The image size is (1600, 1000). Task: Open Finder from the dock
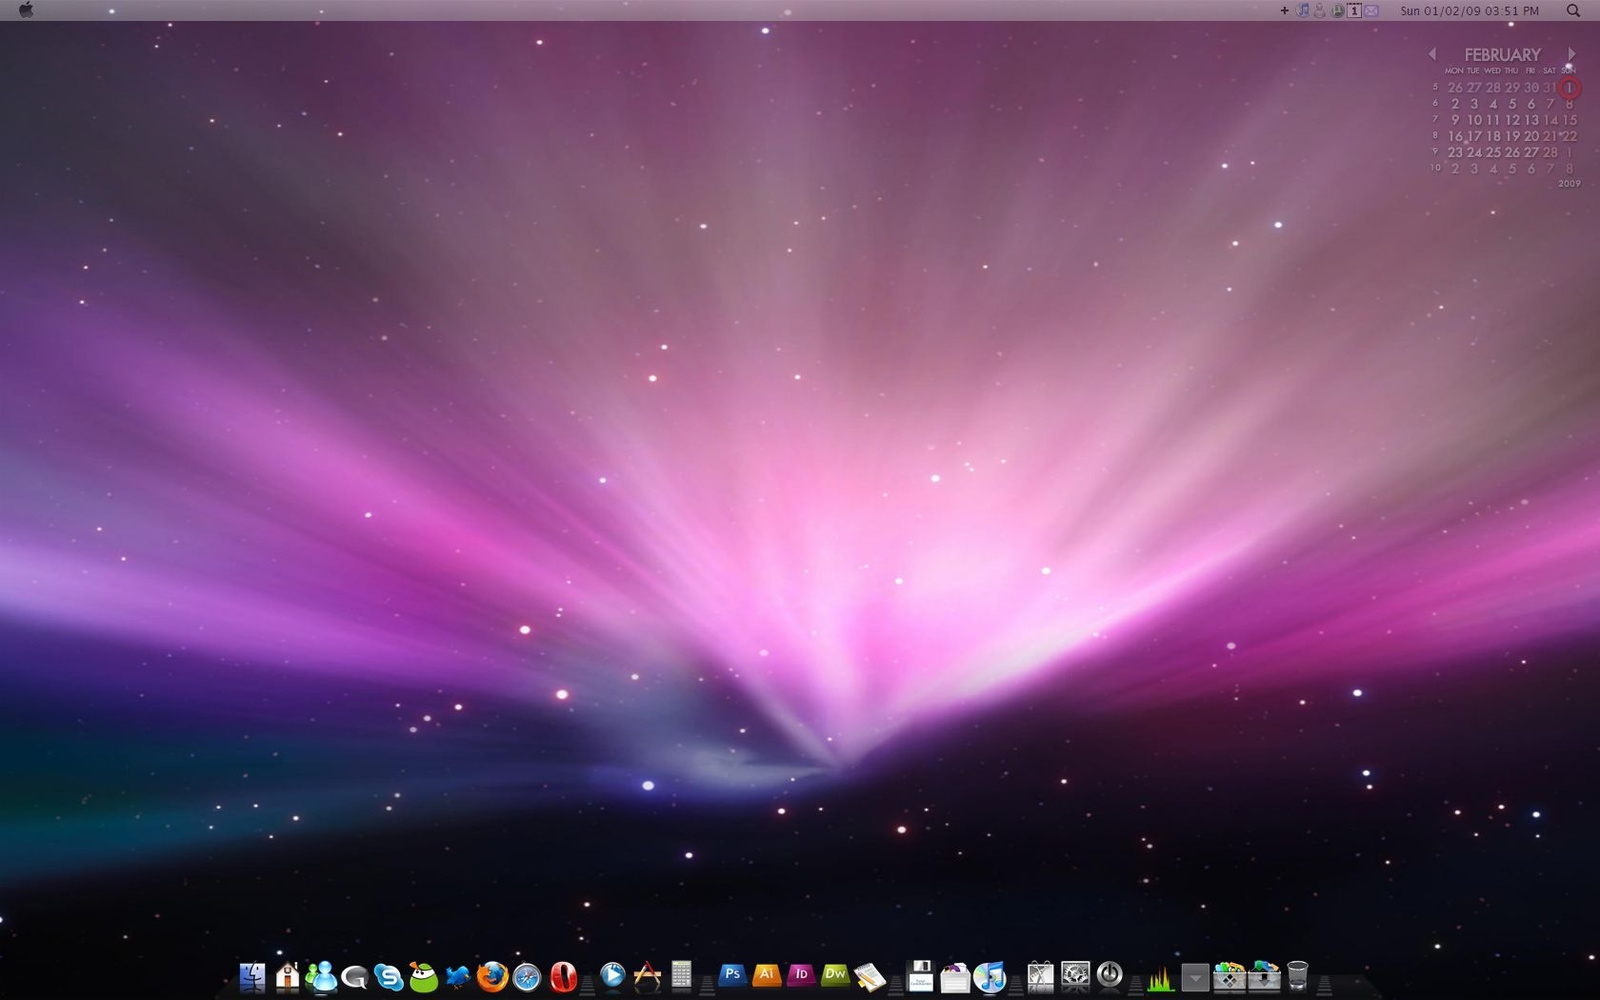click(252, 976)
